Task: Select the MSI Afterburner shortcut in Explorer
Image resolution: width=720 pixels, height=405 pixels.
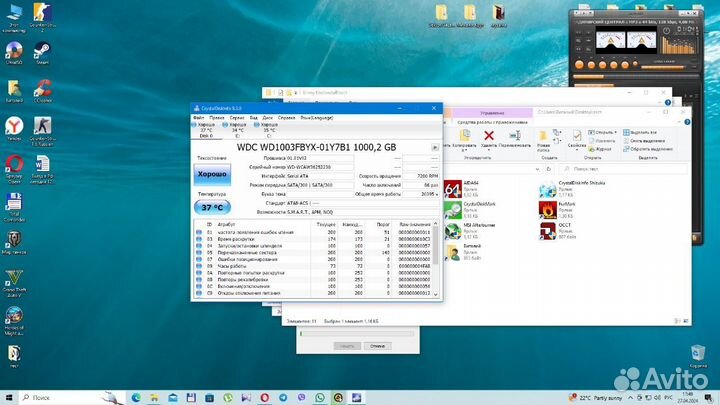Action: 470,231
